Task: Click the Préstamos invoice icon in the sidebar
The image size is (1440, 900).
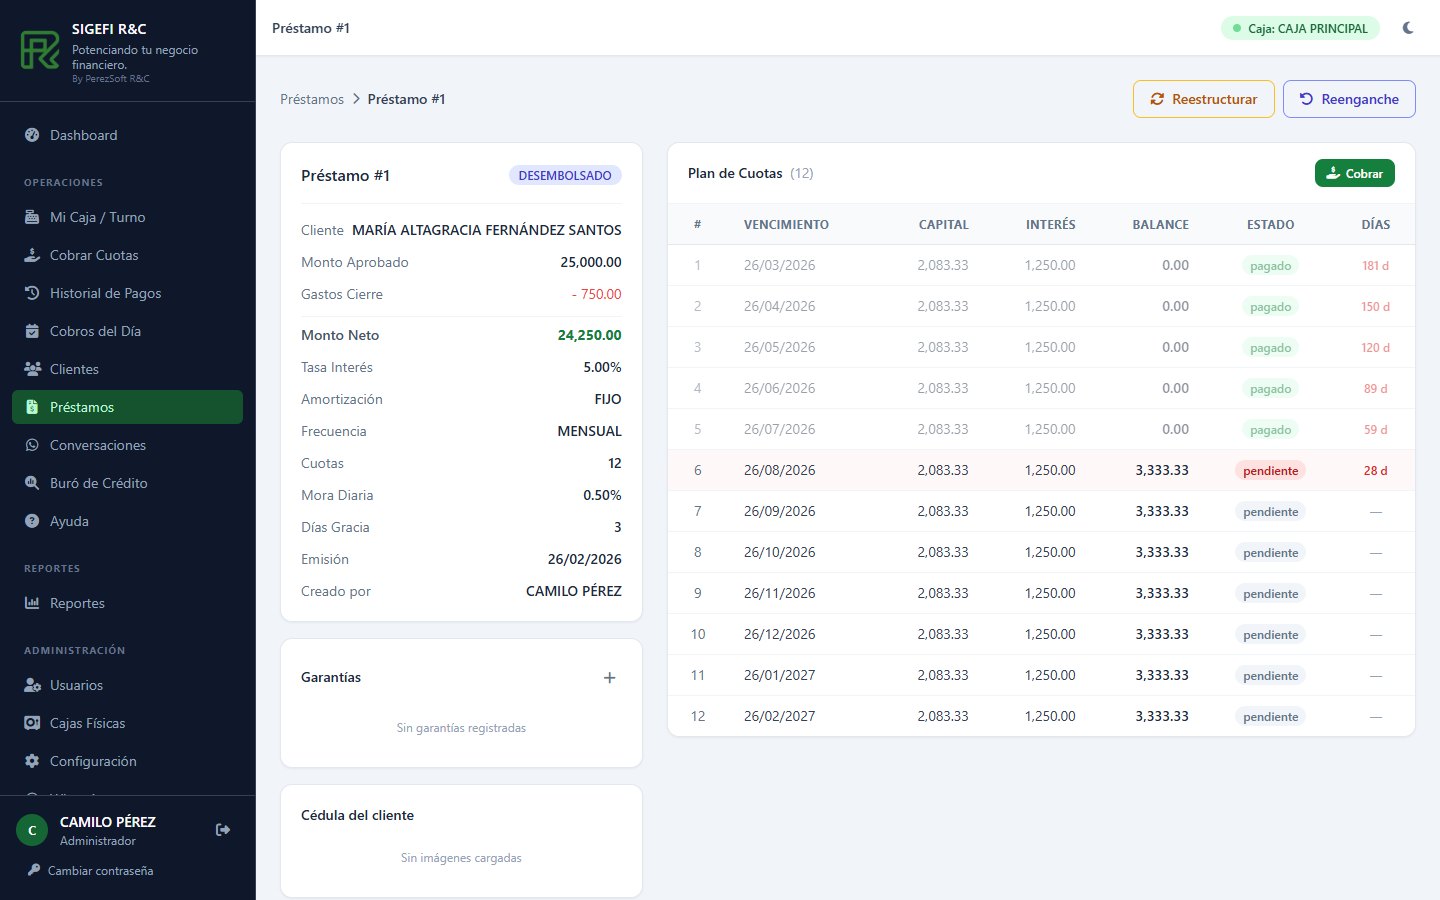Action: (32, 407)
